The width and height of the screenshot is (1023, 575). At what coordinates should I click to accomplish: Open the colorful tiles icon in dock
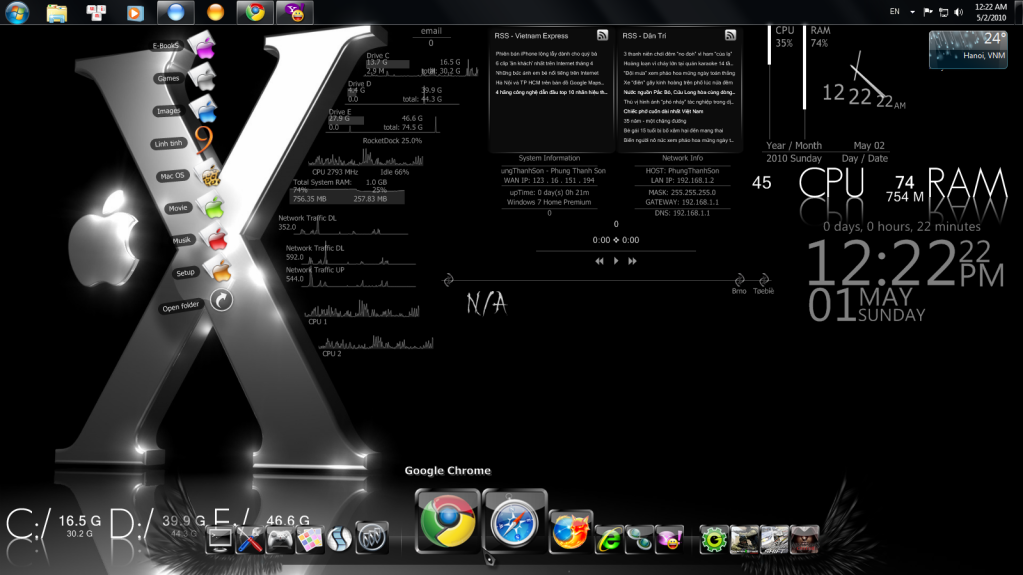(310, 540)
